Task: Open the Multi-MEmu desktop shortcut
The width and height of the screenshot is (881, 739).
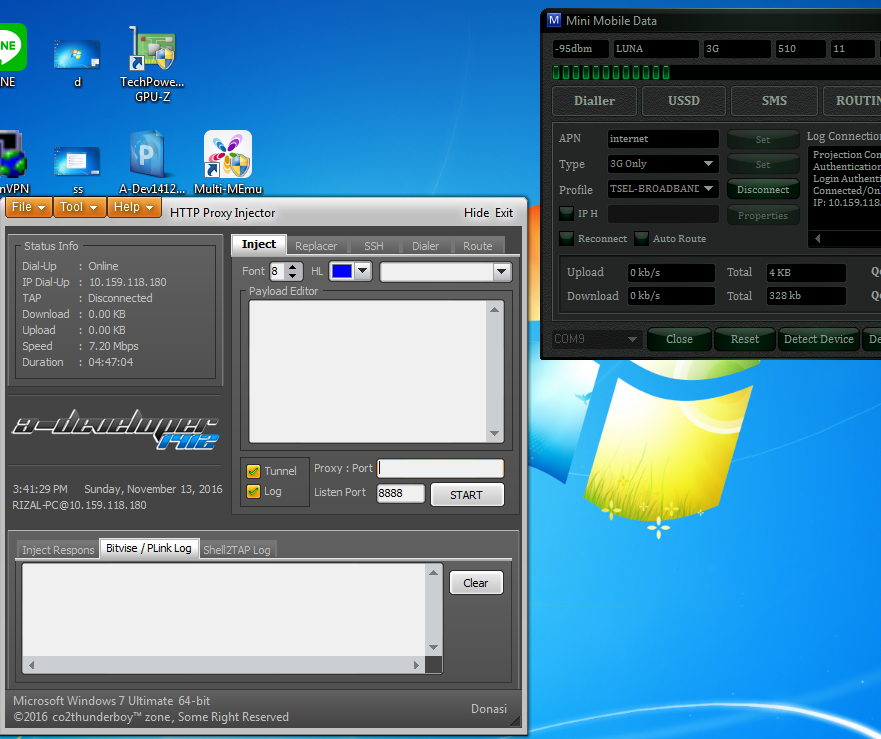Action: click(228, 163)
